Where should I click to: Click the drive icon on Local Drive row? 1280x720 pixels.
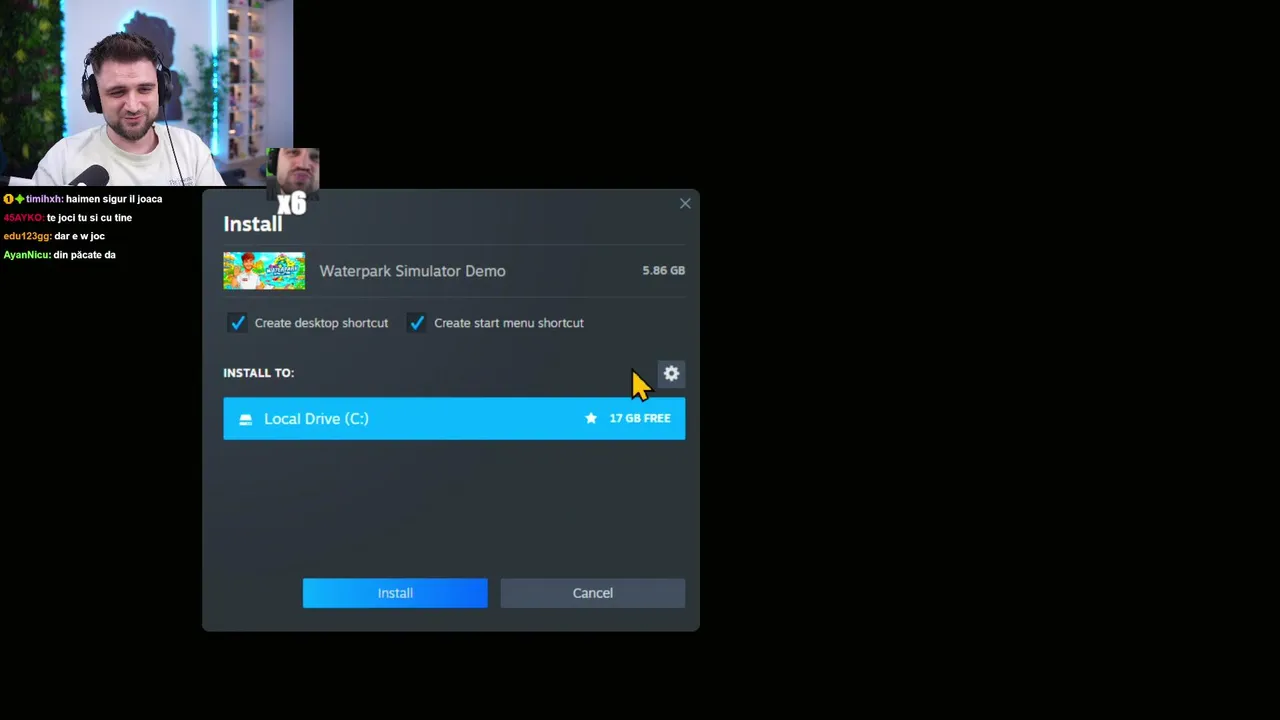245,419
